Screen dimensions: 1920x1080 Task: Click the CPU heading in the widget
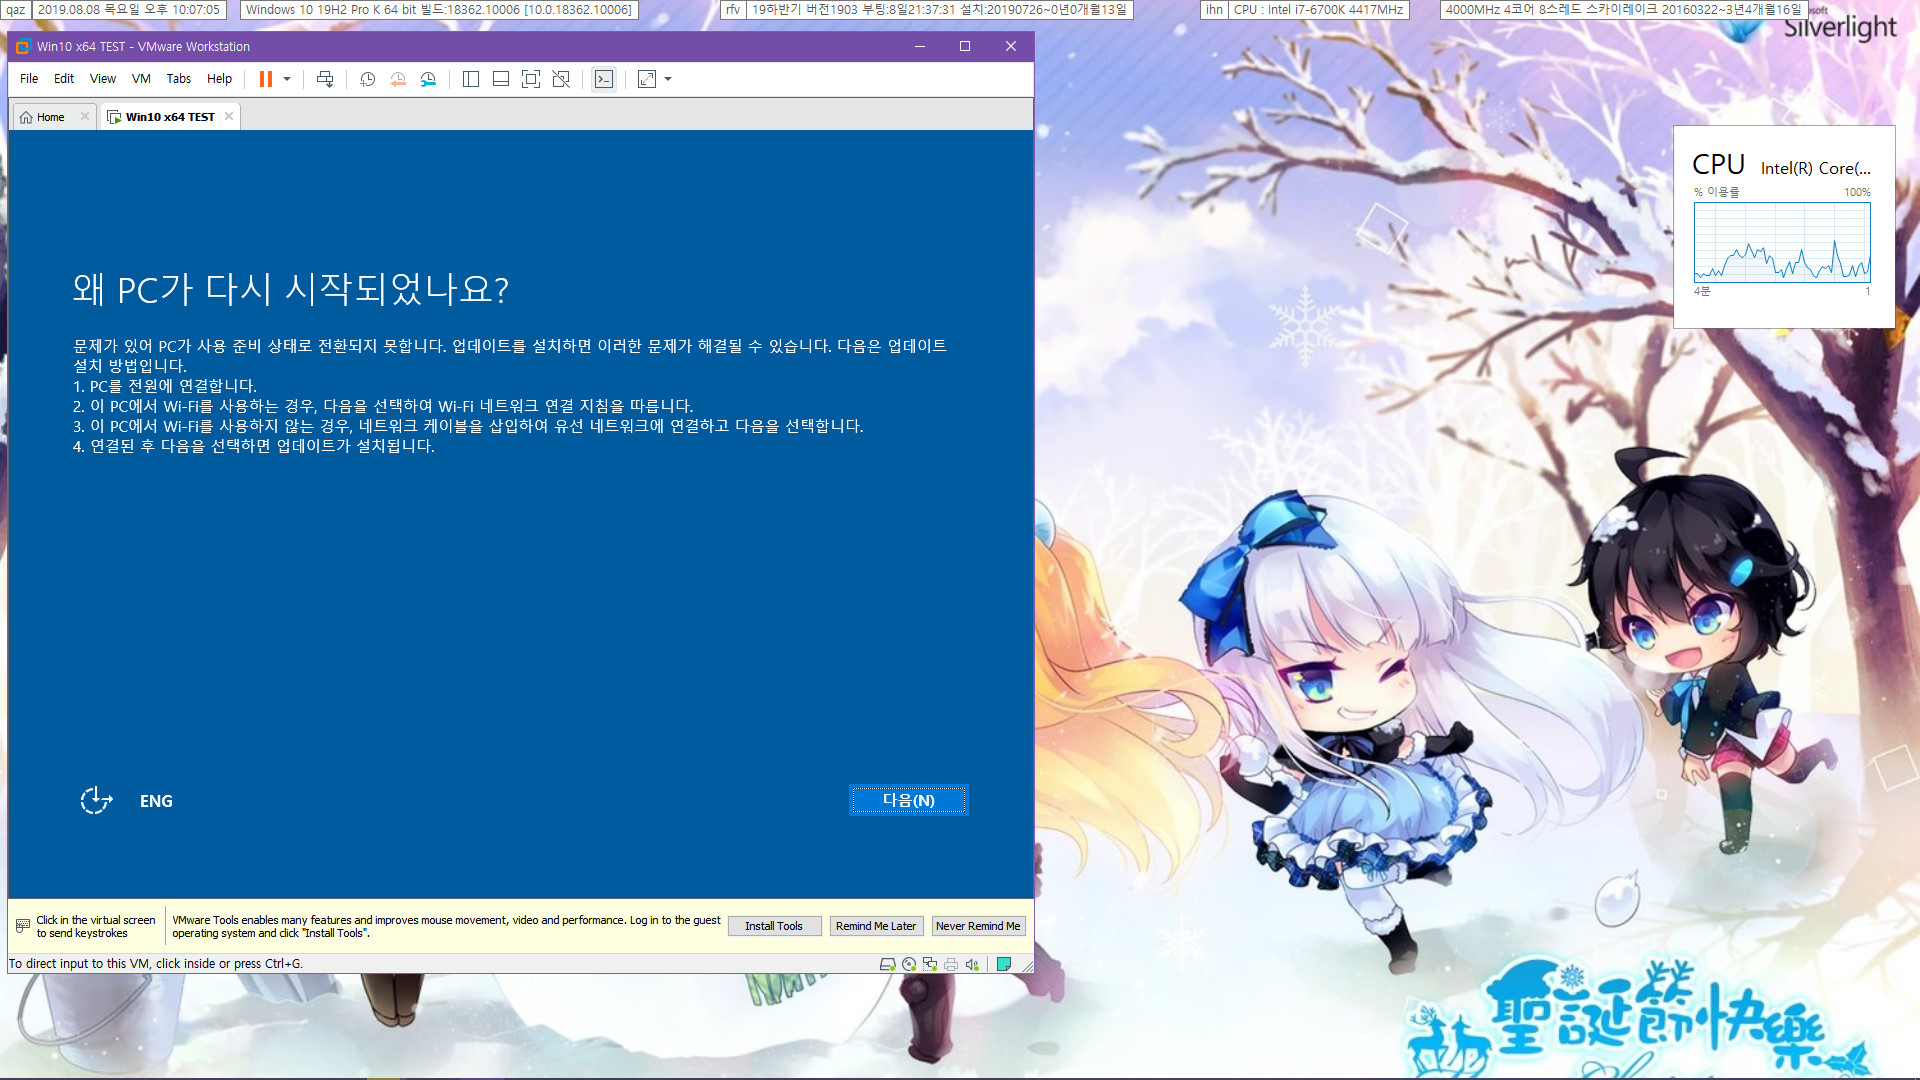tap(1718, 165)
